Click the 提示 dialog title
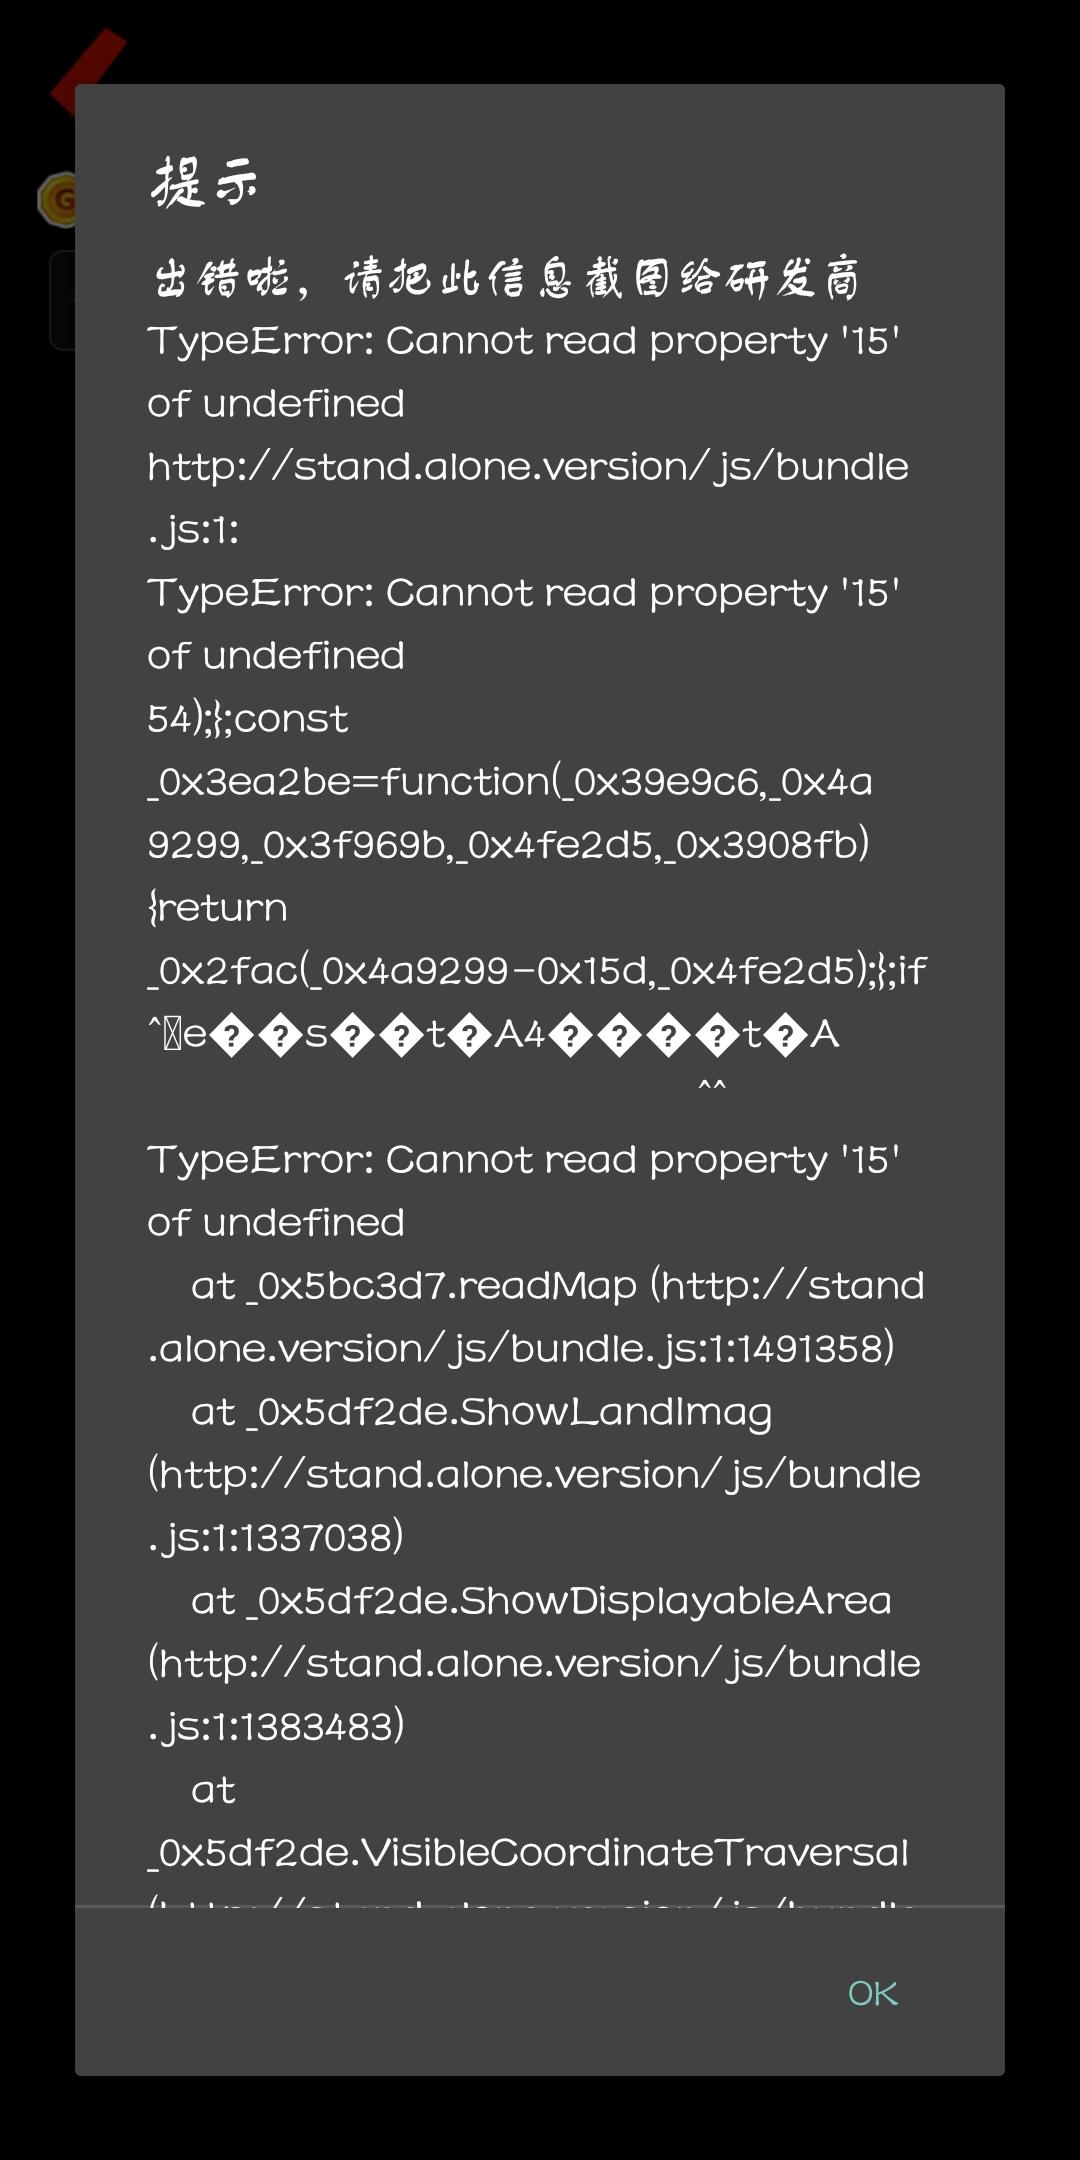 point(204,183)
